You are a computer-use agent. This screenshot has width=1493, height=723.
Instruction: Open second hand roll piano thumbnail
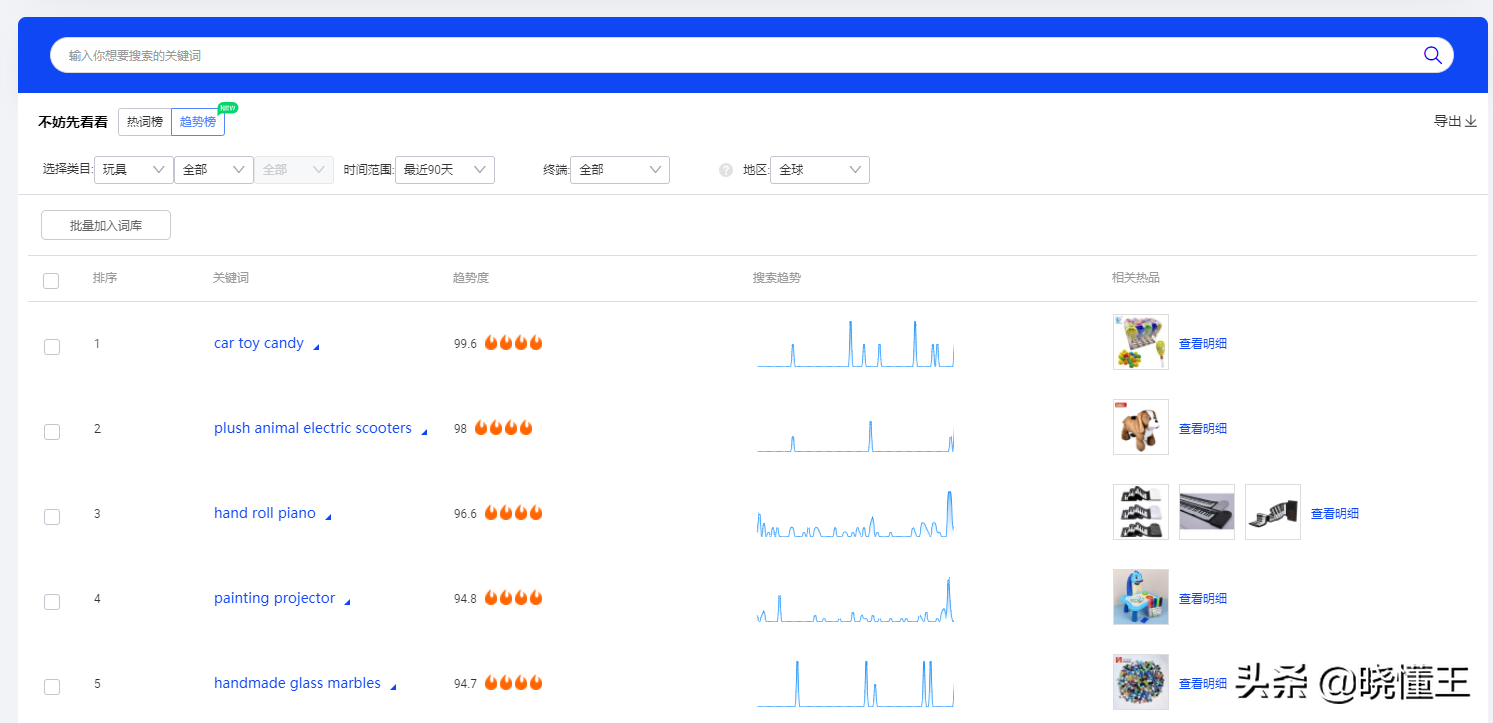(x=1207, y=512)
